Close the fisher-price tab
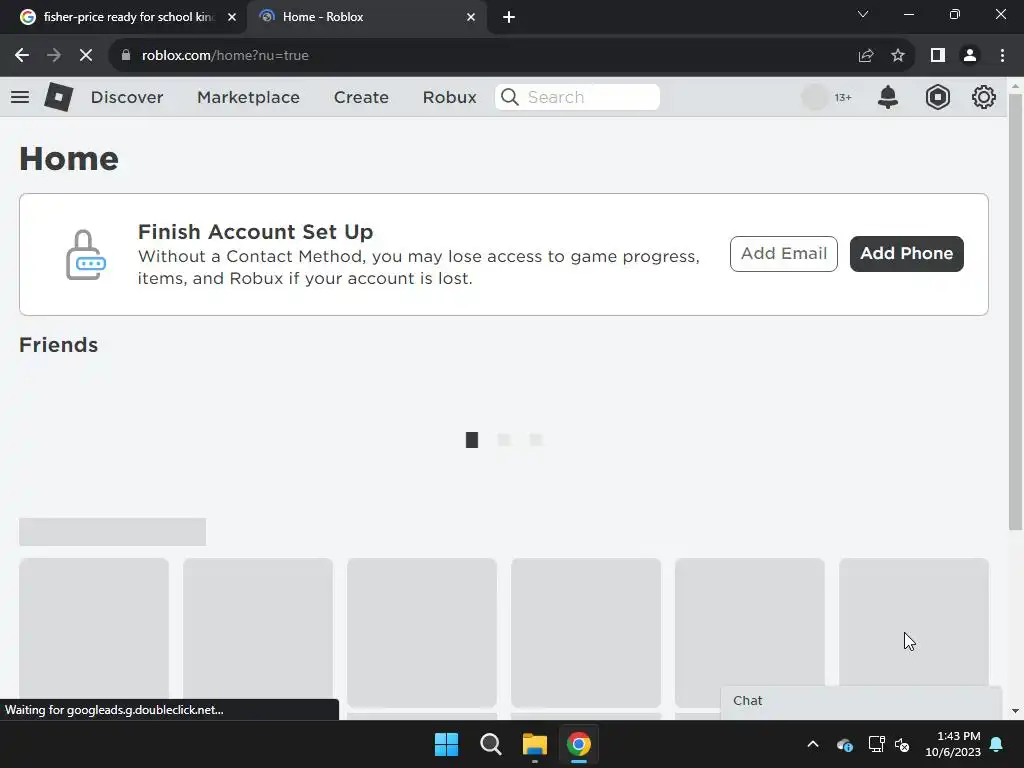The image size is (1024, 768). coord(232,17)
